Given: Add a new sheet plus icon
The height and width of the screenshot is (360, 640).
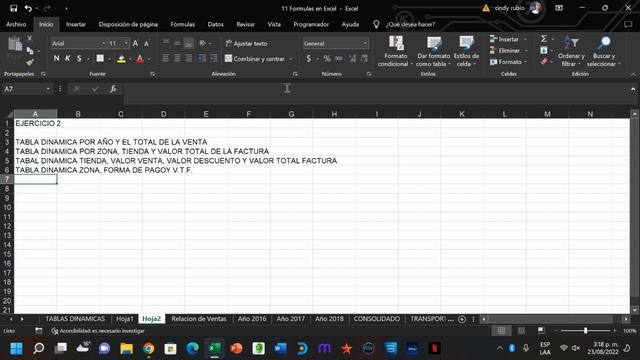Looking at the screenshot, I should [462, 319].
